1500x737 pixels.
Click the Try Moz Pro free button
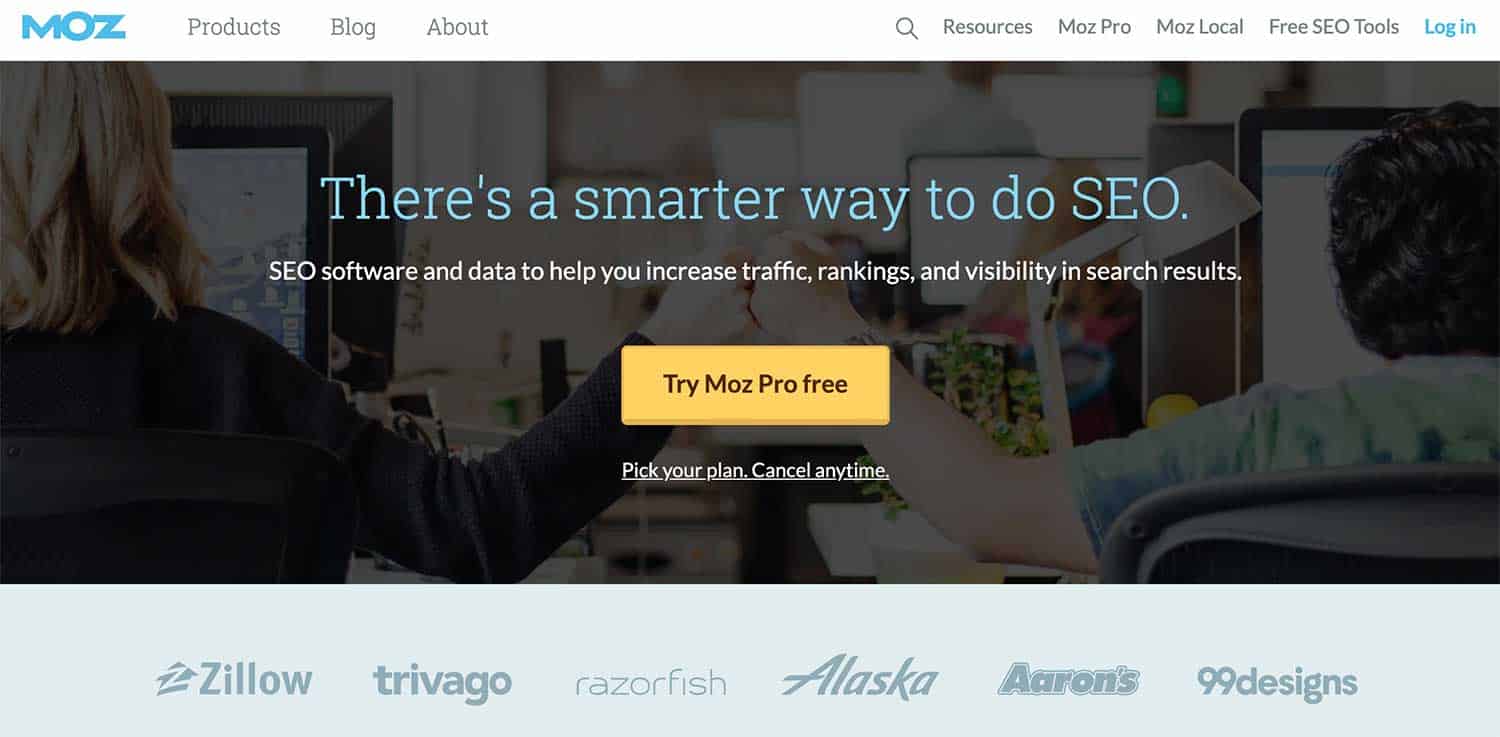pos(755,385)
